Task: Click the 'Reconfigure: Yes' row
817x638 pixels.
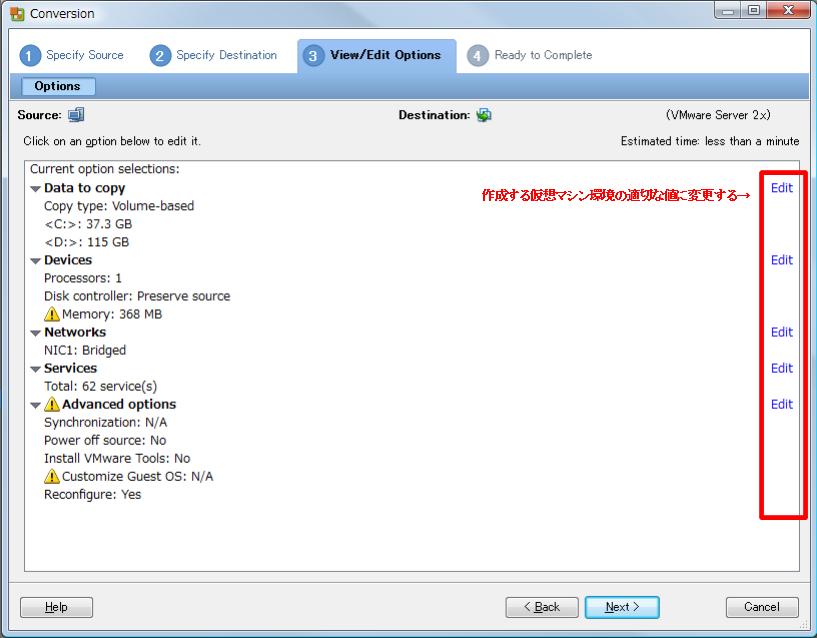Action: 93,494
